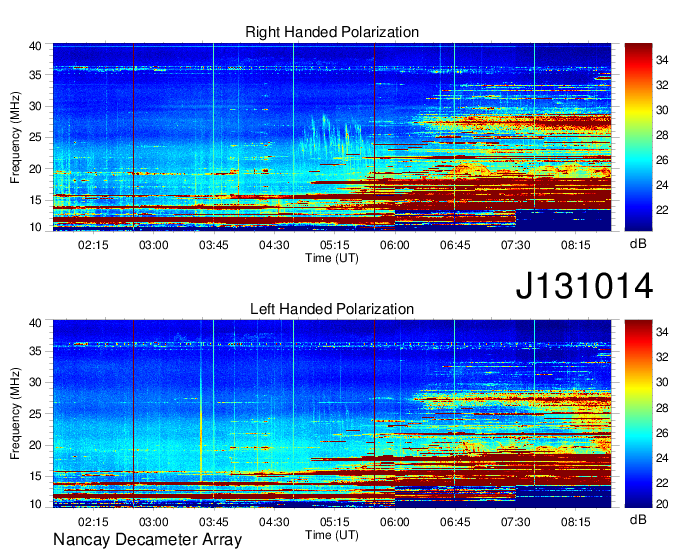Viewport: 680px width, 552px height.
Task: Click the dB label under the Right Handed color bar
Action: click(x=638, y=244)
